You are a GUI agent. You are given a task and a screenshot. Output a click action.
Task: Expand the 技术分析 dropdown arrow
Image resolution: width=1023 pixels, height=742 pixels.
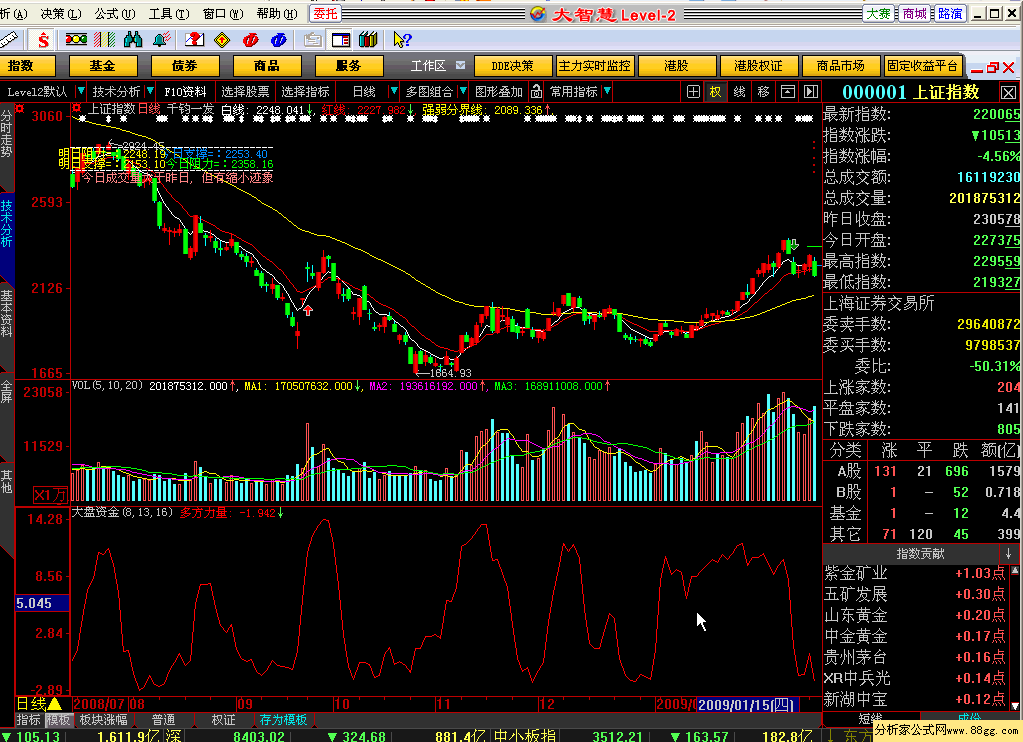[150, 91]
